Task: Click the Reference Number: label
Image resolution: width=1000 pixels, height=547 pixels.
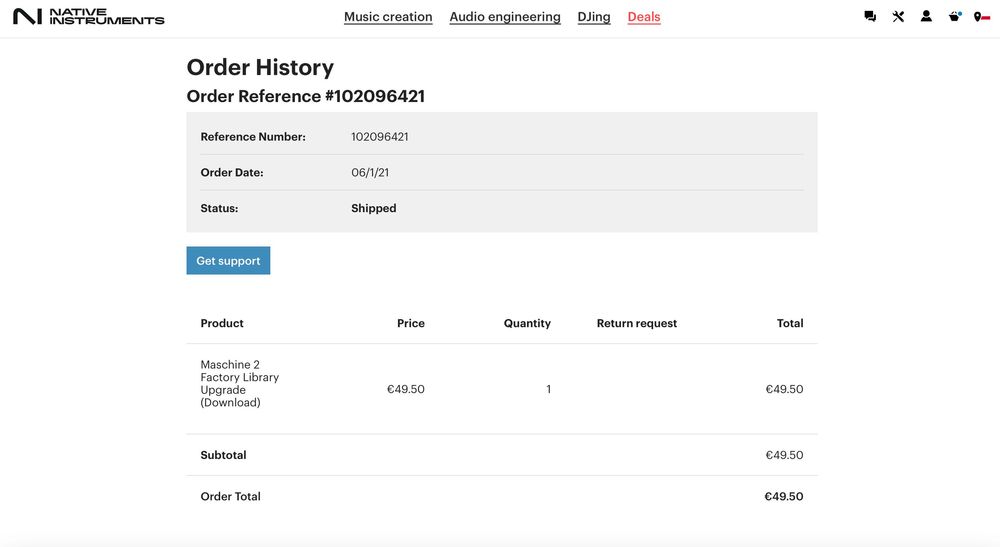Action: pos(253,136)
